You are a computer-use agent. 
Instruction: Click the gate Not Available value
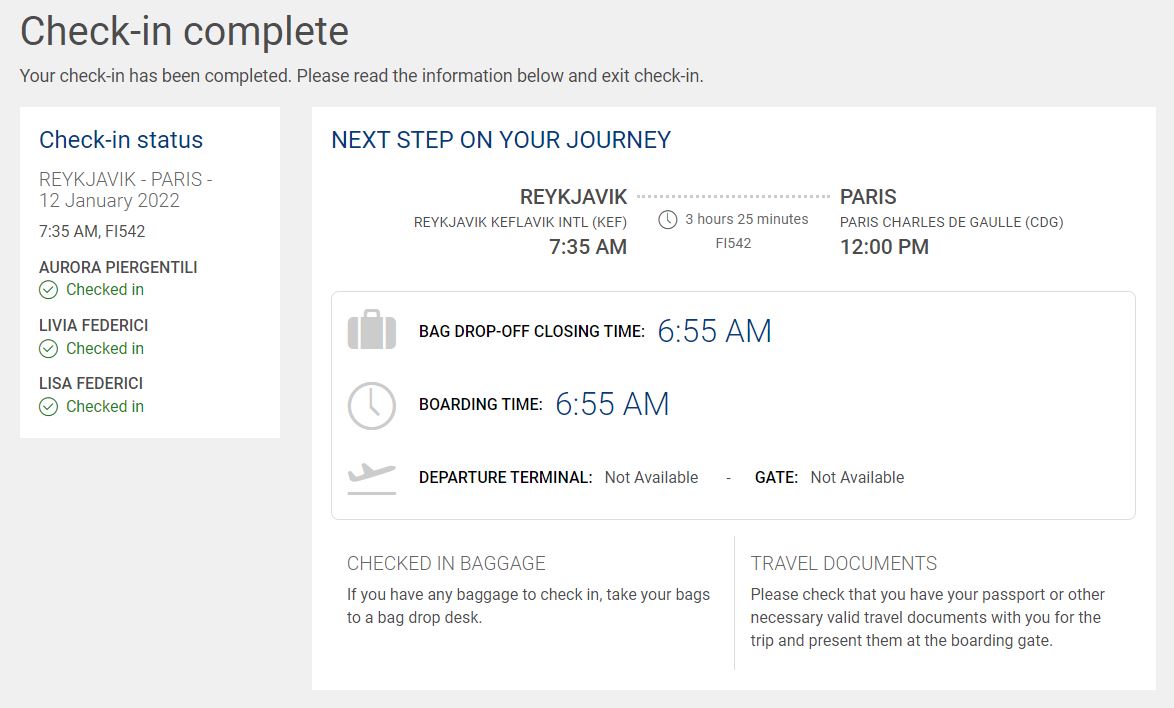[857, 477]
